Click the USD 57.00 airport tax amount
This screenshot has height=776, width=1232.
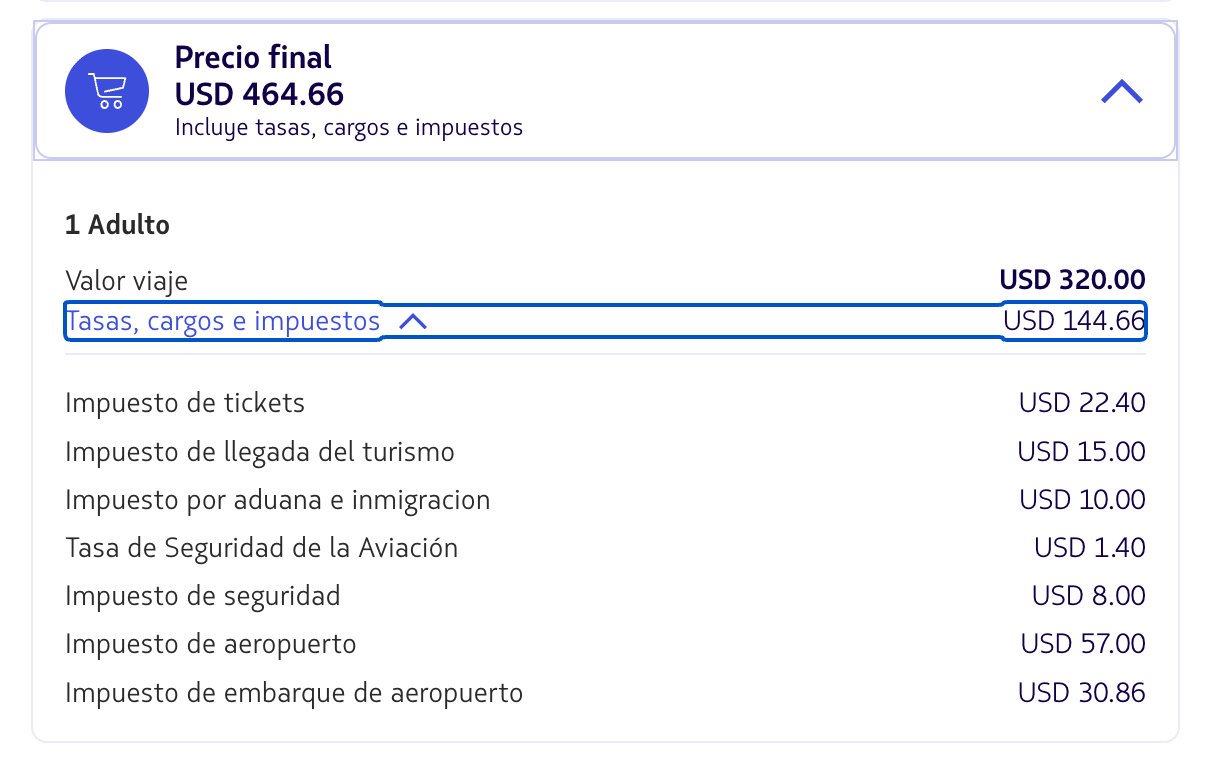[1083, 644]
